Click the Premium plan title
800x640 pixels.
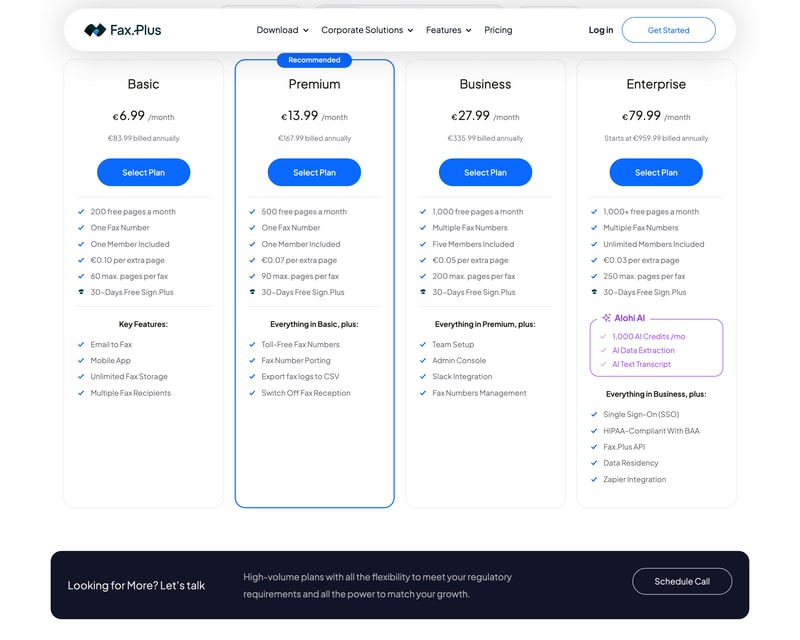(314, 84)
